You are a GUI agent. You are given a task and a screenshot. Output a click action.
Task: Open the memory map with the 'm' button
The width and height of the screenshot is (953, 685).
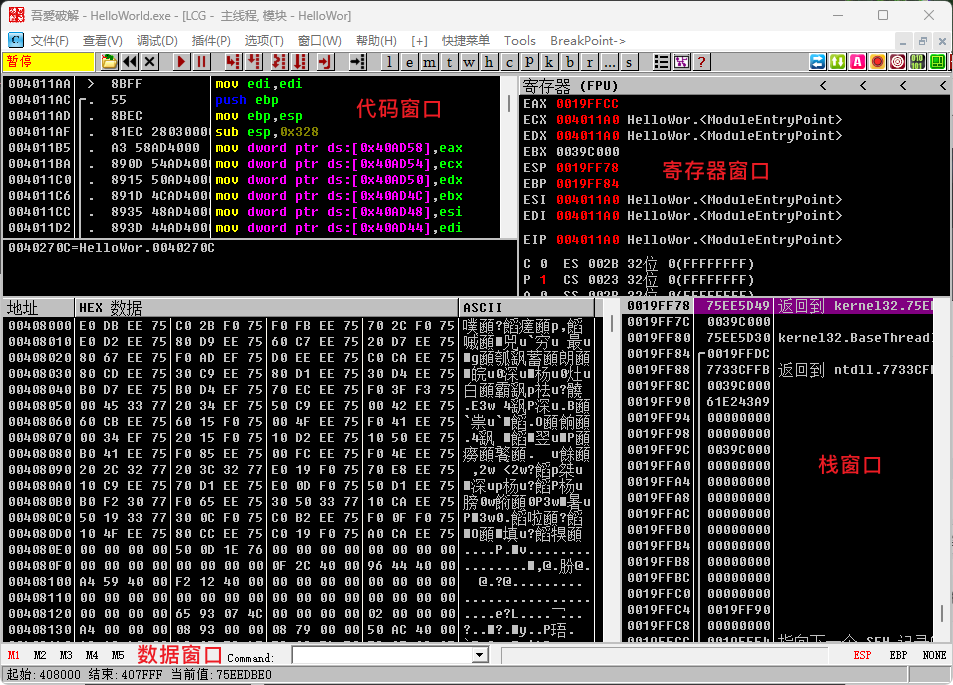428,62
